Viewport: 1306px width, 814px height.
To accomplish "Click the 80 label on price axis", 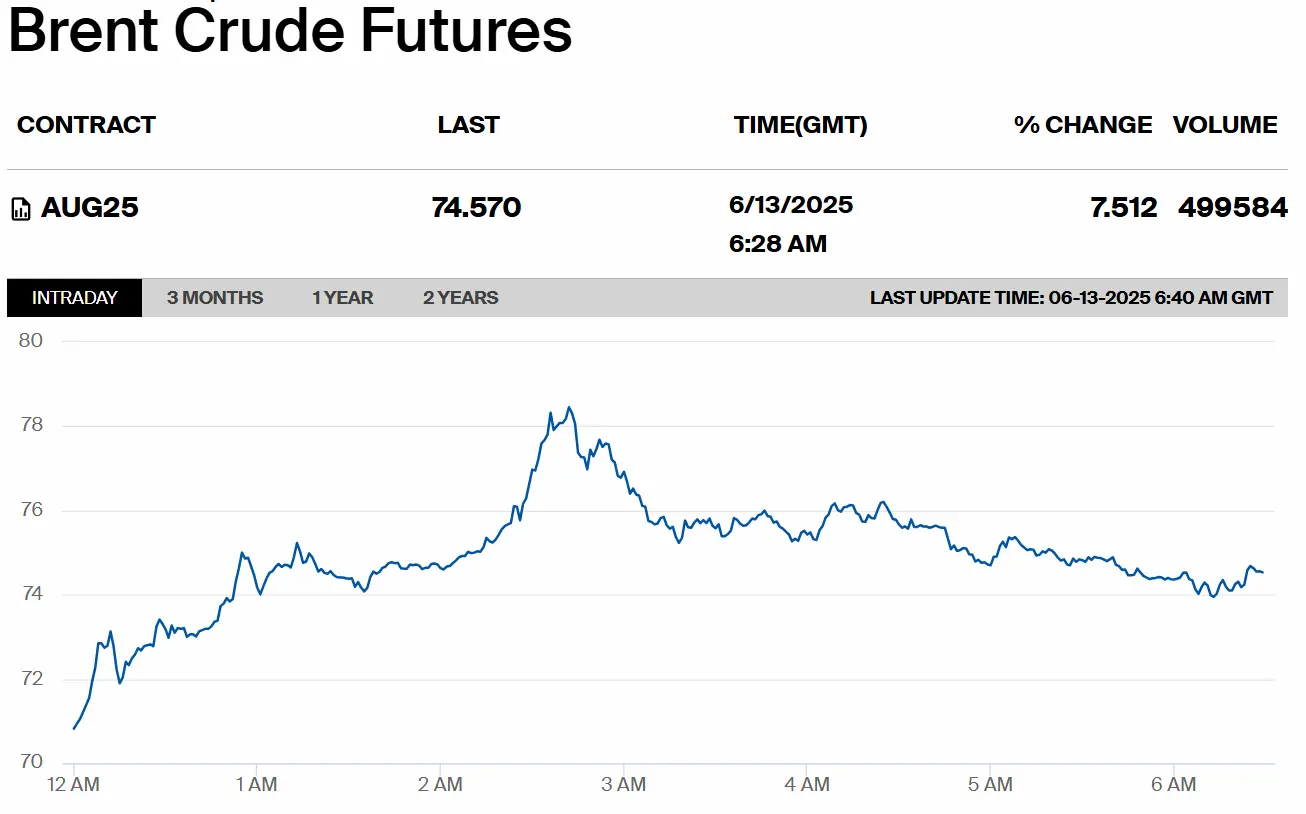I will (31, 340).
